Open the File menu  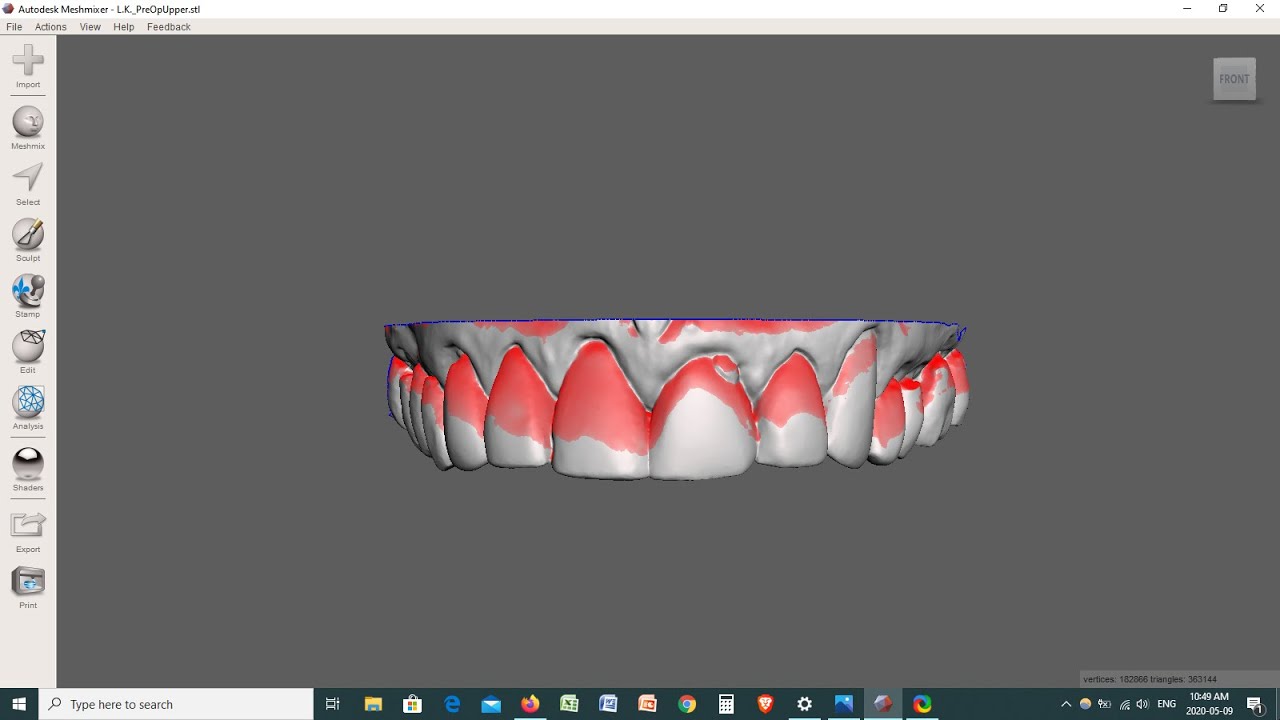(x=14, y=27)
